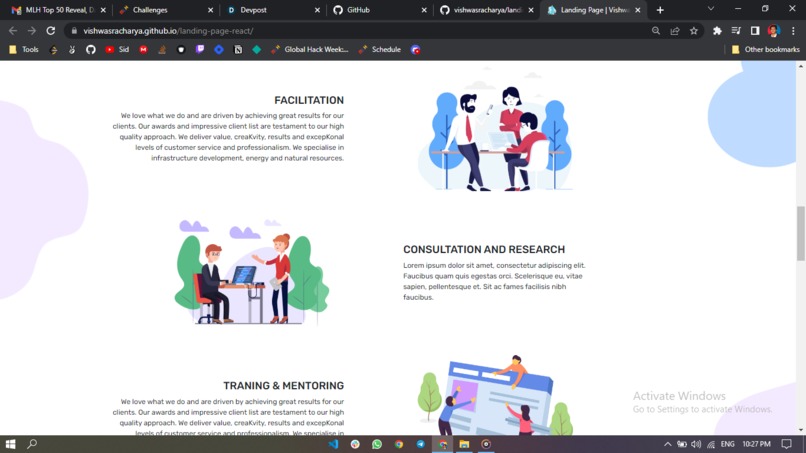Open the Chrome profile avatar
Screen dimensions: 806x453
774,31
